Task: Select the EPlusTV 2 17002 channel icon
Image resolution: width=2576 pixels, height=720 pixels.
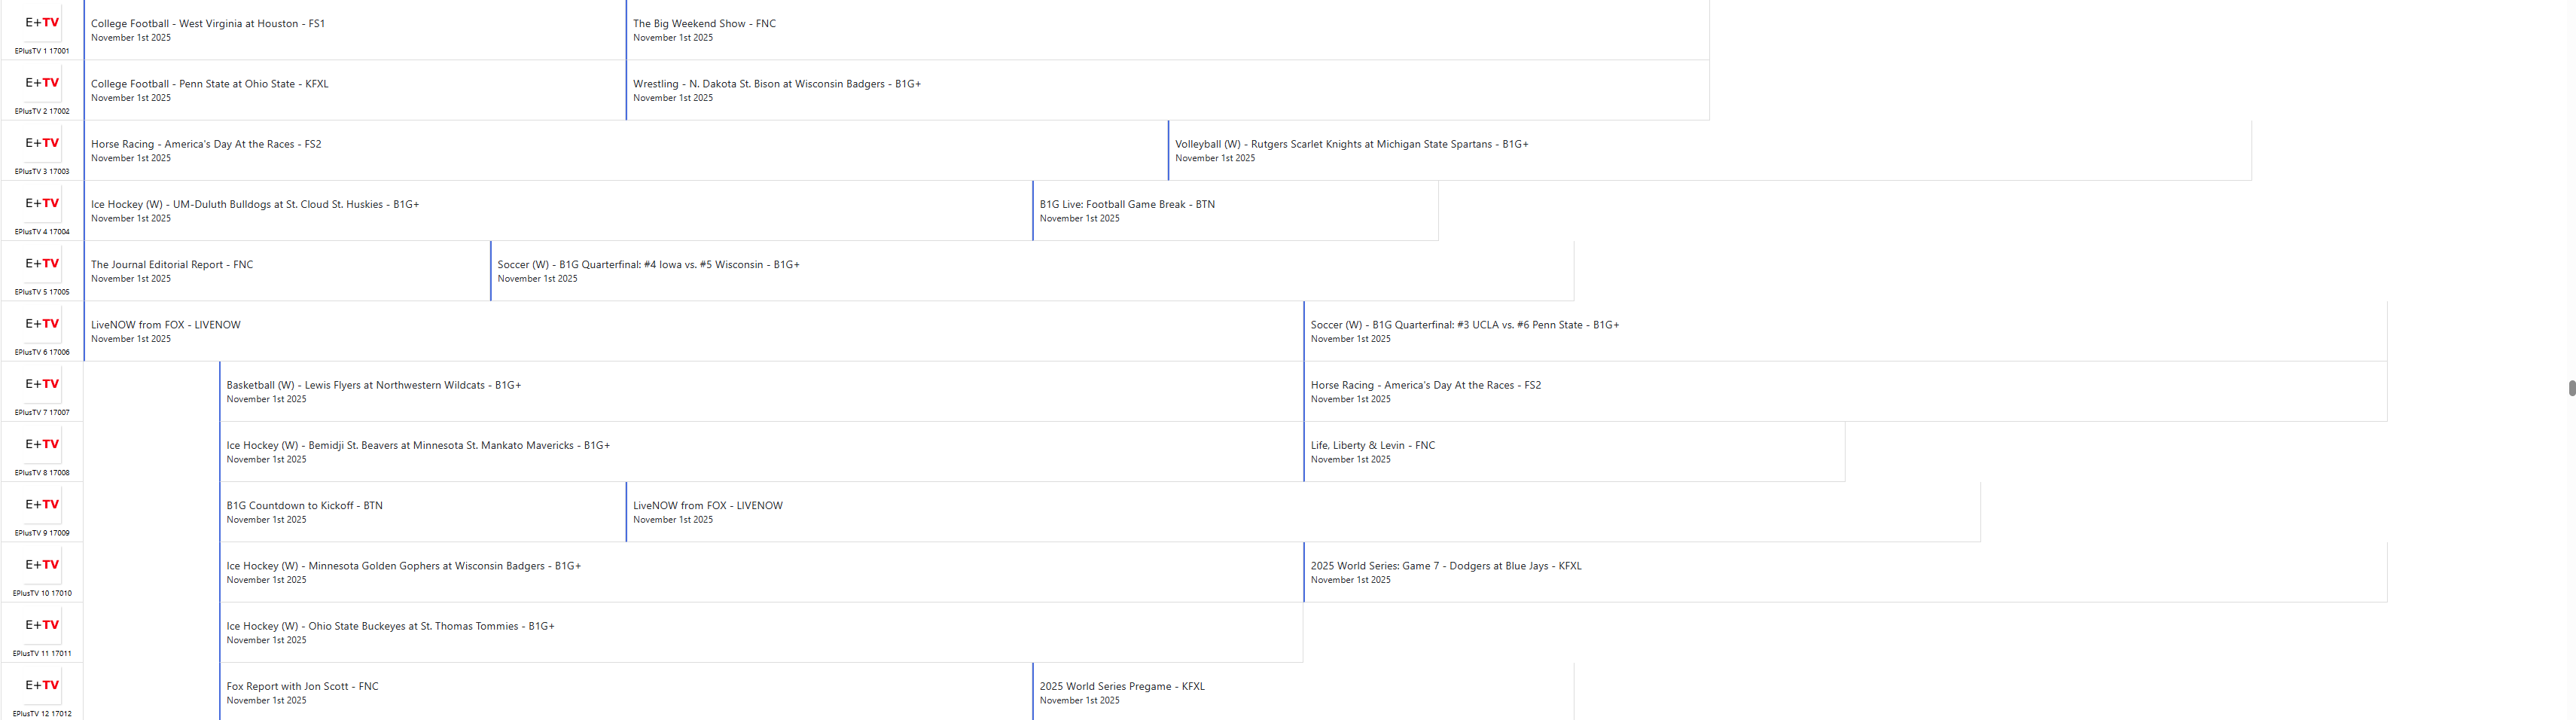Action: (42, 83)
